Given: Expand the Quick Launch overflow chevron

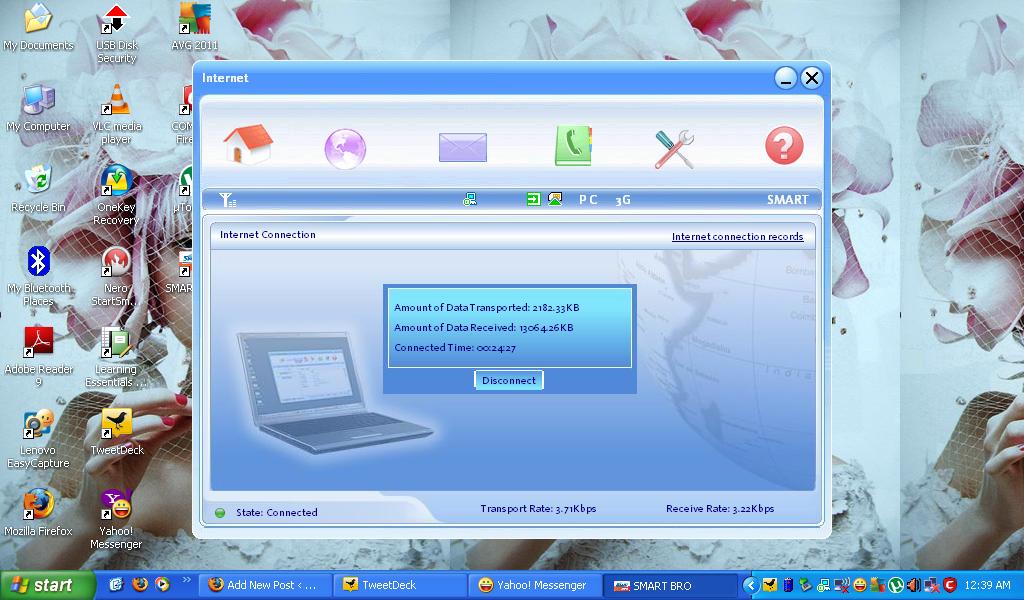Looking at the screenshot, I should (186, 581).
